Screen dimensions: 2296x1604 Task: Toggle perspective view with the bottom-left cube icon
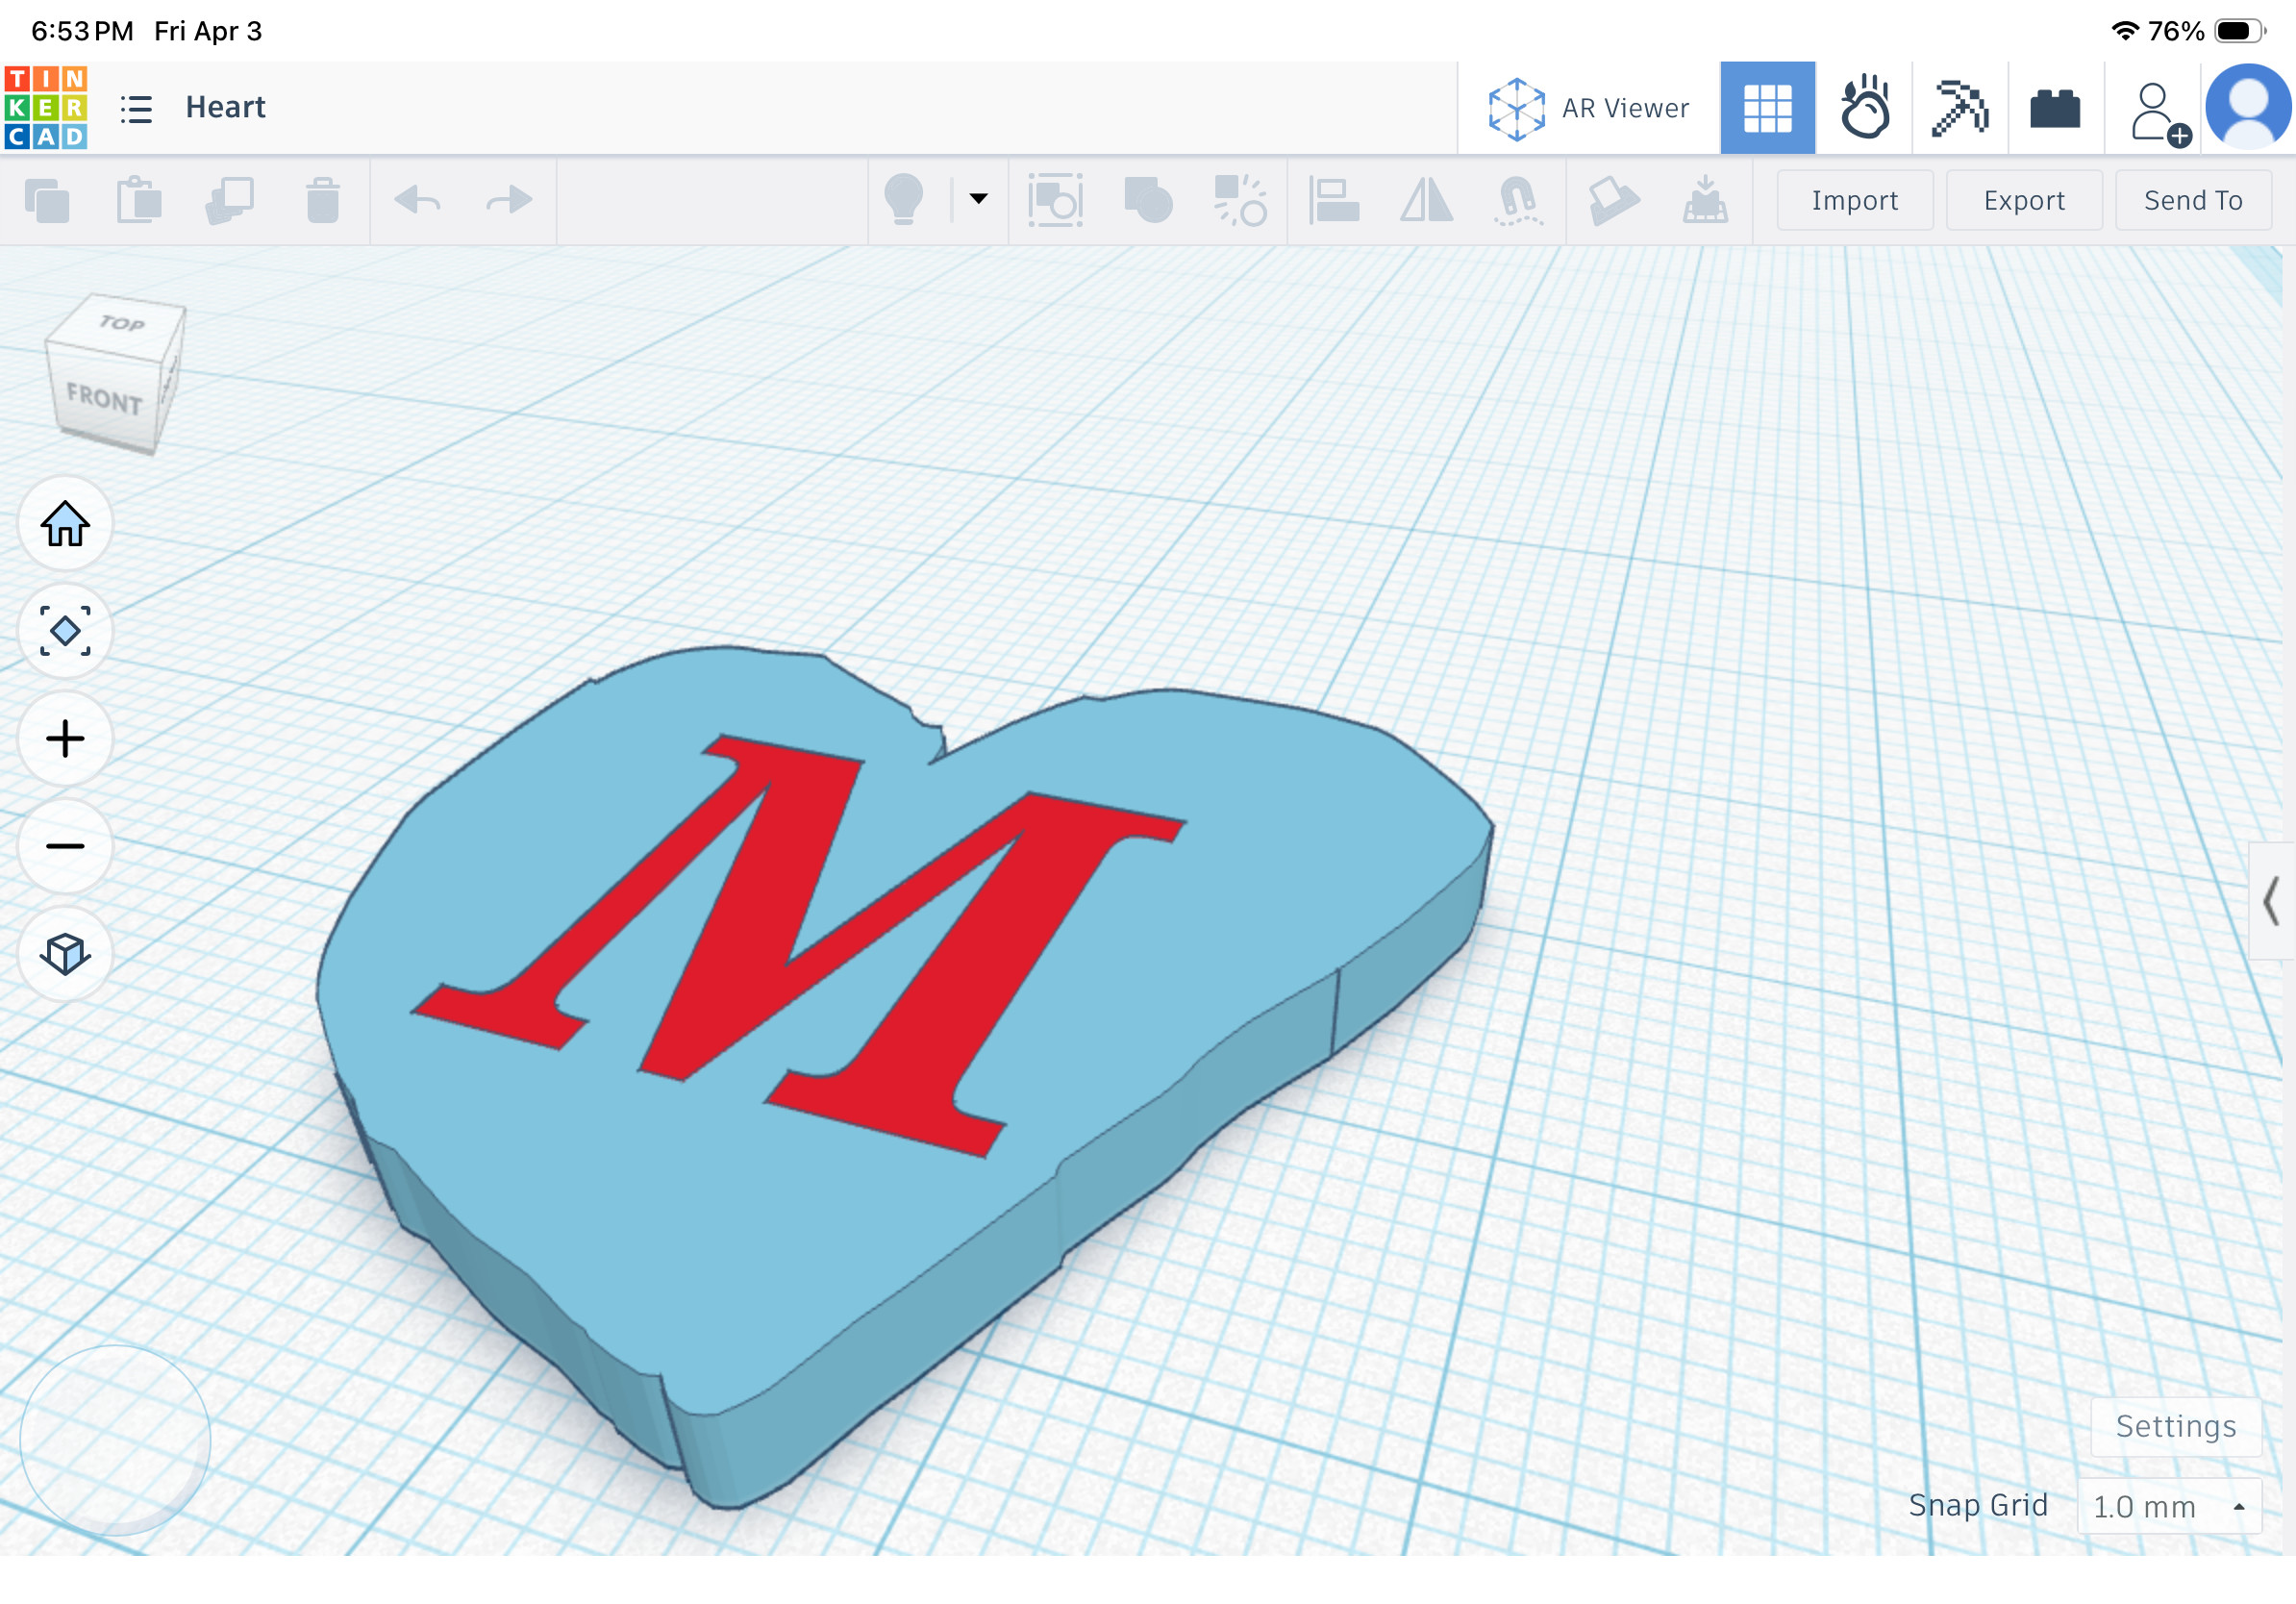tap(64, 955)
